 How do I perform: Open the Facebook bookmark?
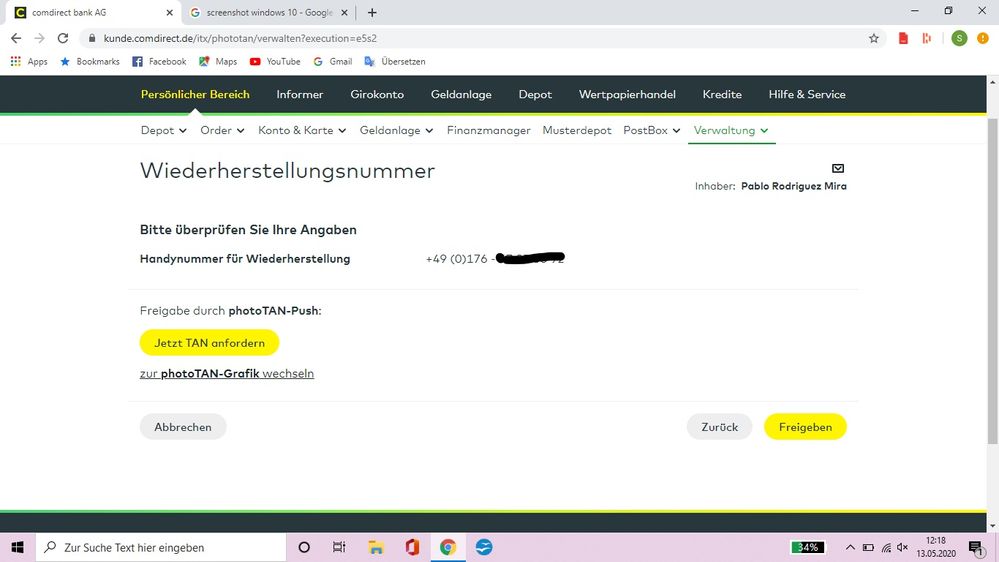(159, 61)
